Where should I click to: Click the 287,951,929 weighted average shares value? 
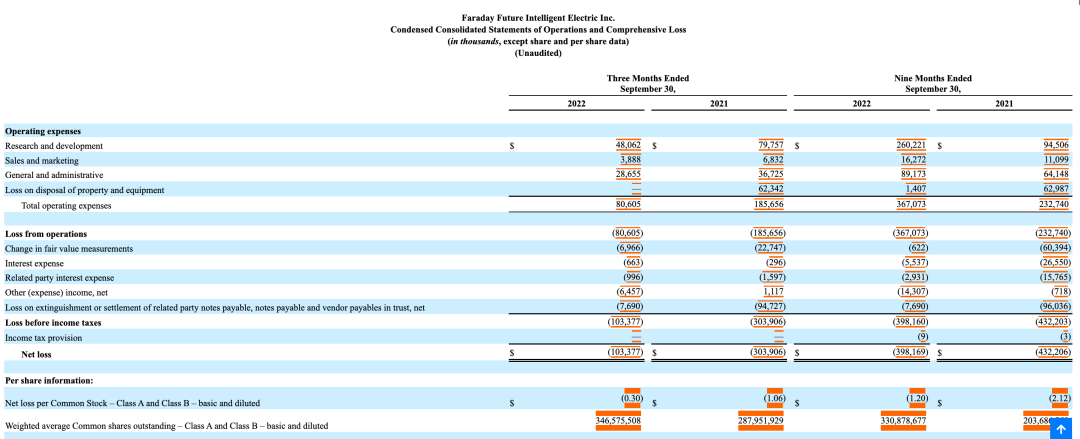click(762, 420)
